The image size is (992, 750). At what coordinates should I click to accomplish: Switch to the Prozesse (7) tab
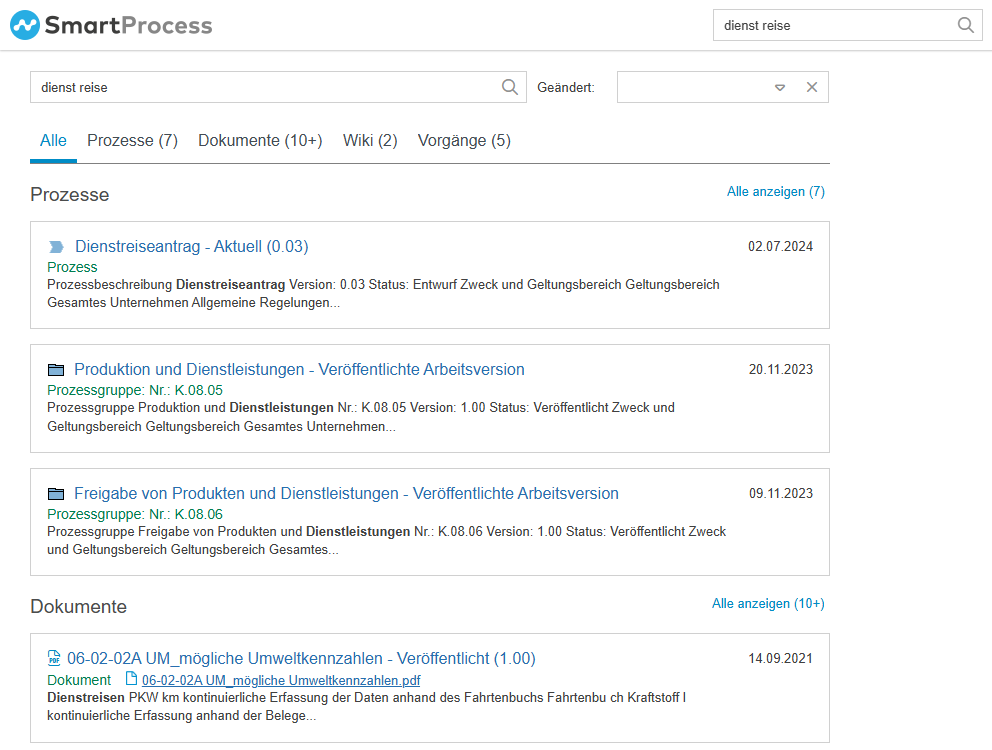tap(132, 141)
